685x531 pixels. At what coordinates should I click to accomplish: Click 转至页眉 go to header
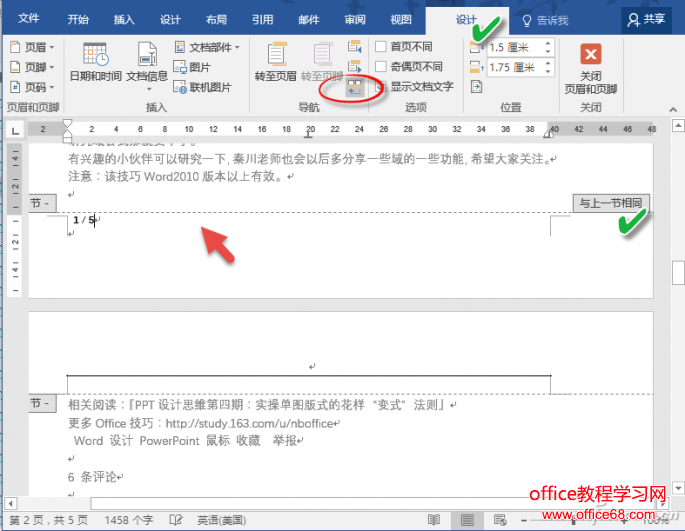point(276,62)
